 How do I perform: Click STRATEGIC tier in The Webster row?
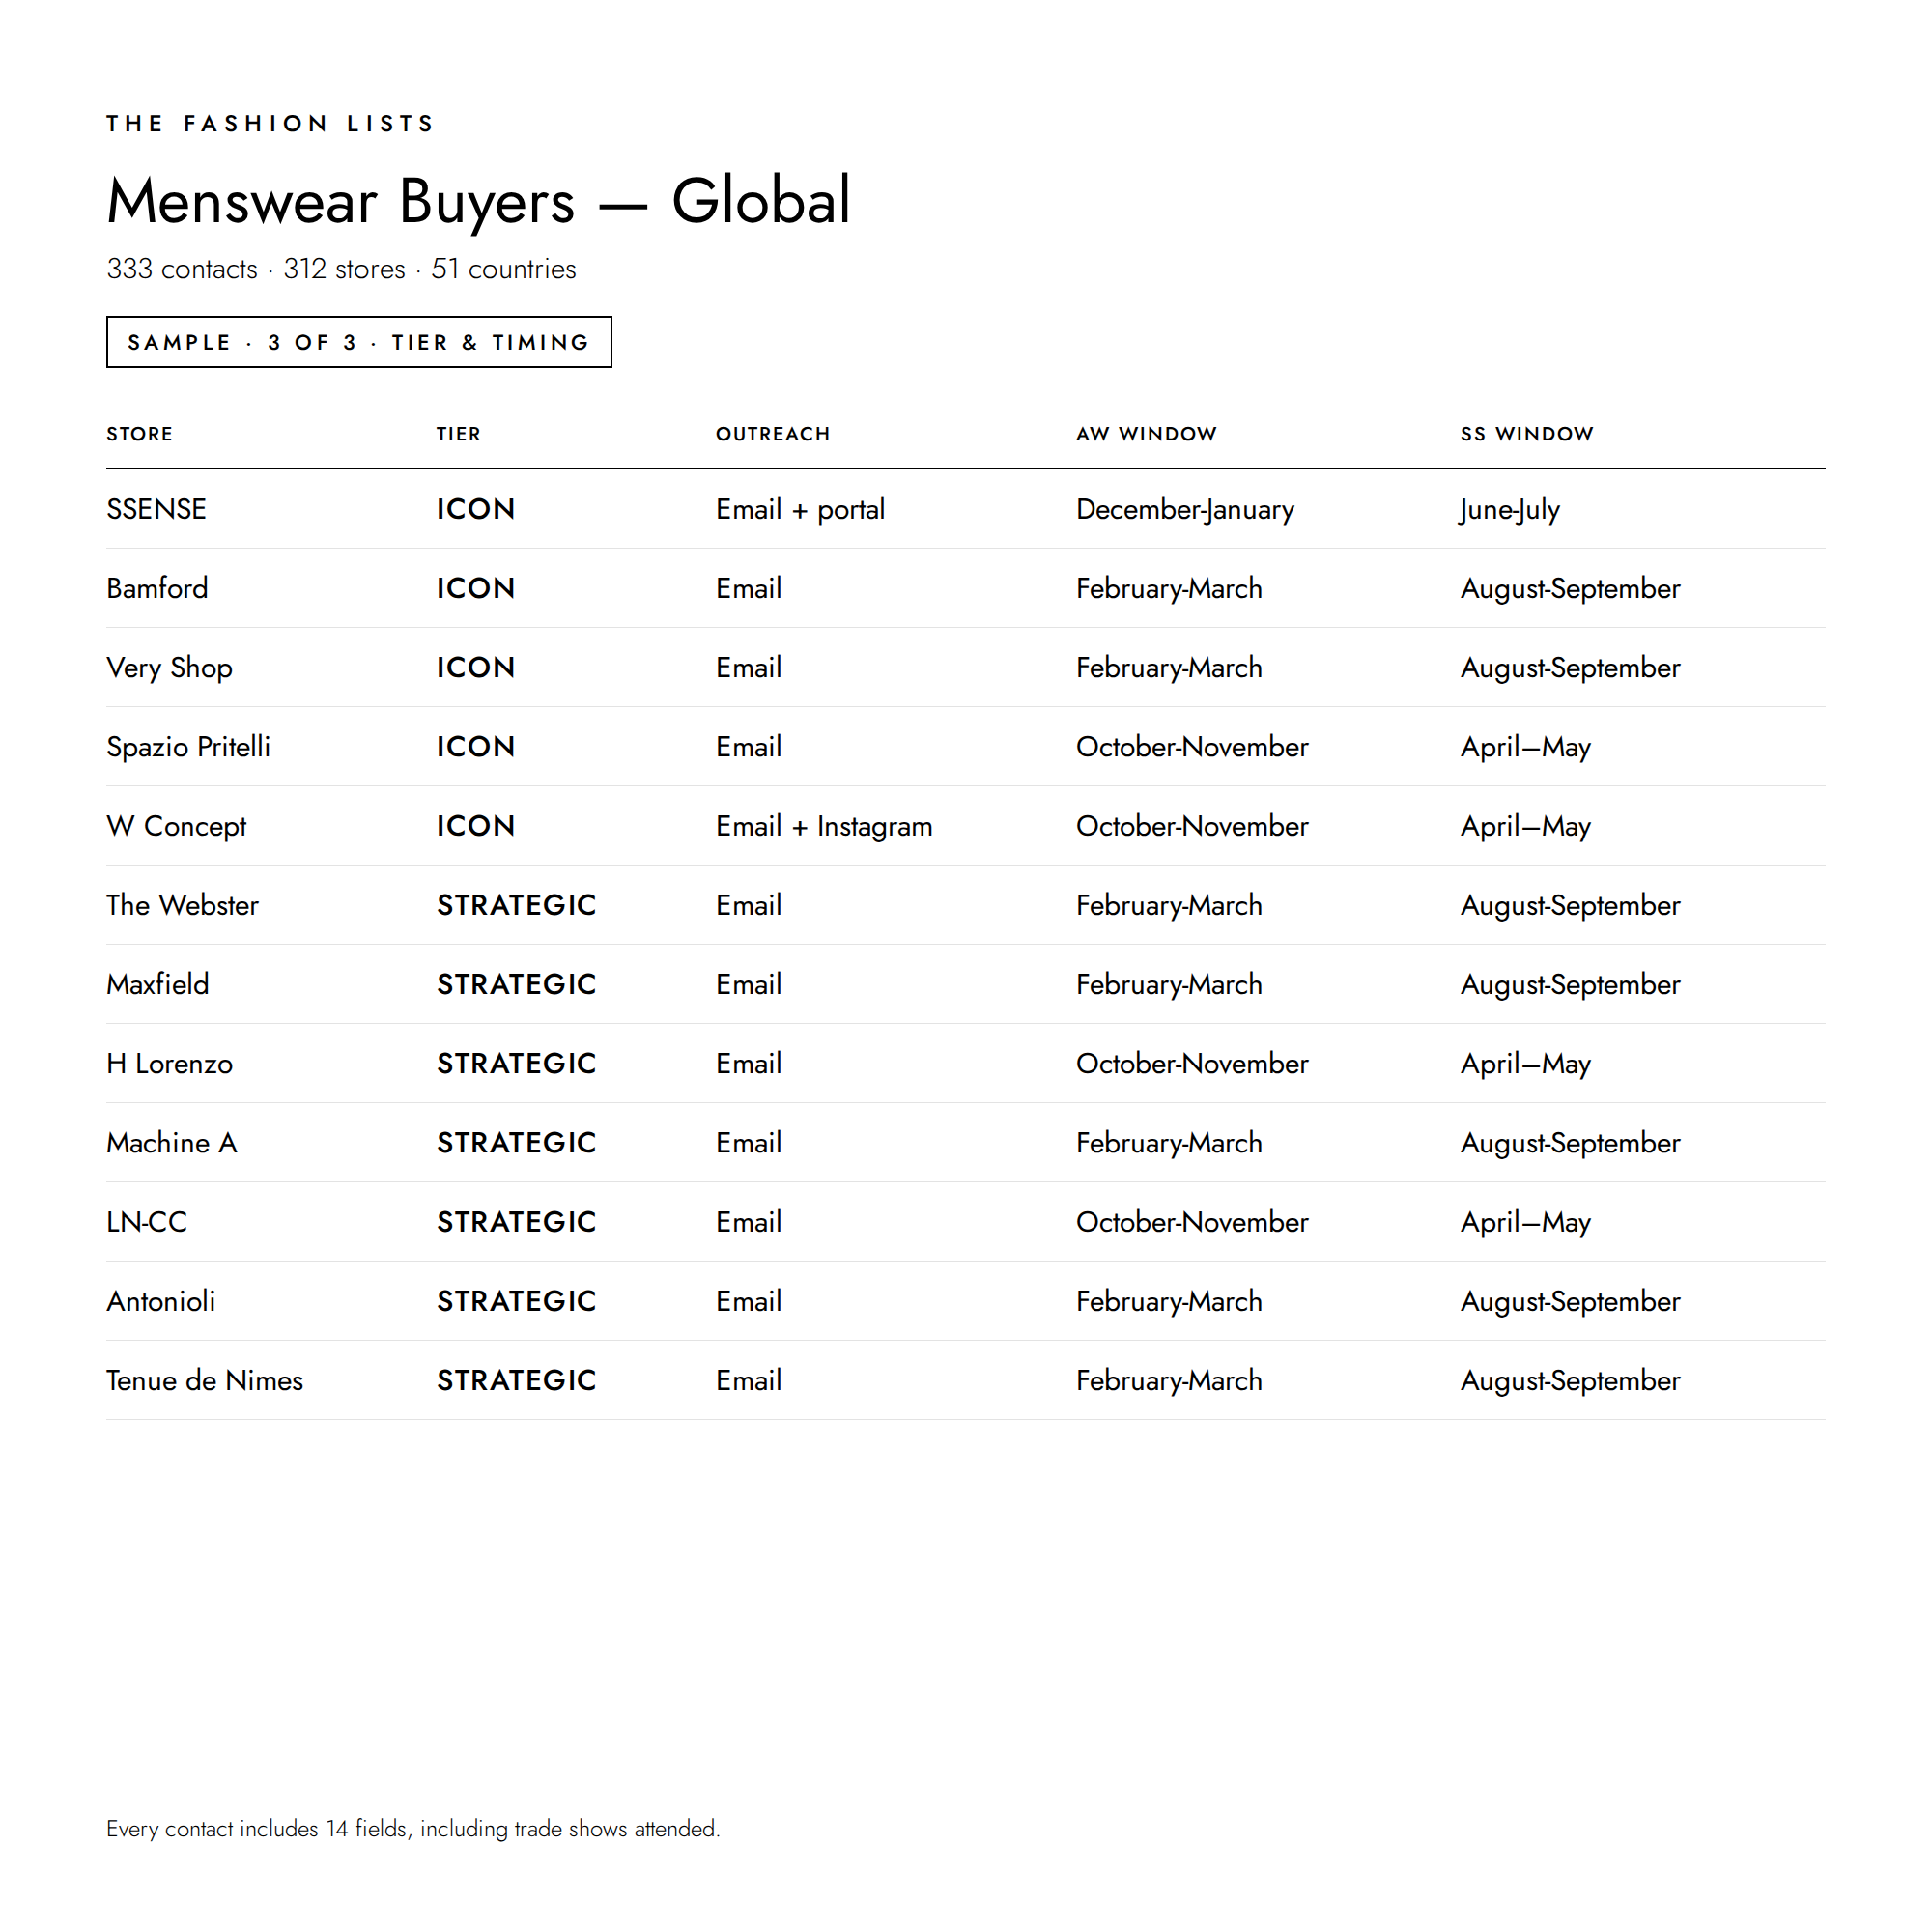(517, 905)
